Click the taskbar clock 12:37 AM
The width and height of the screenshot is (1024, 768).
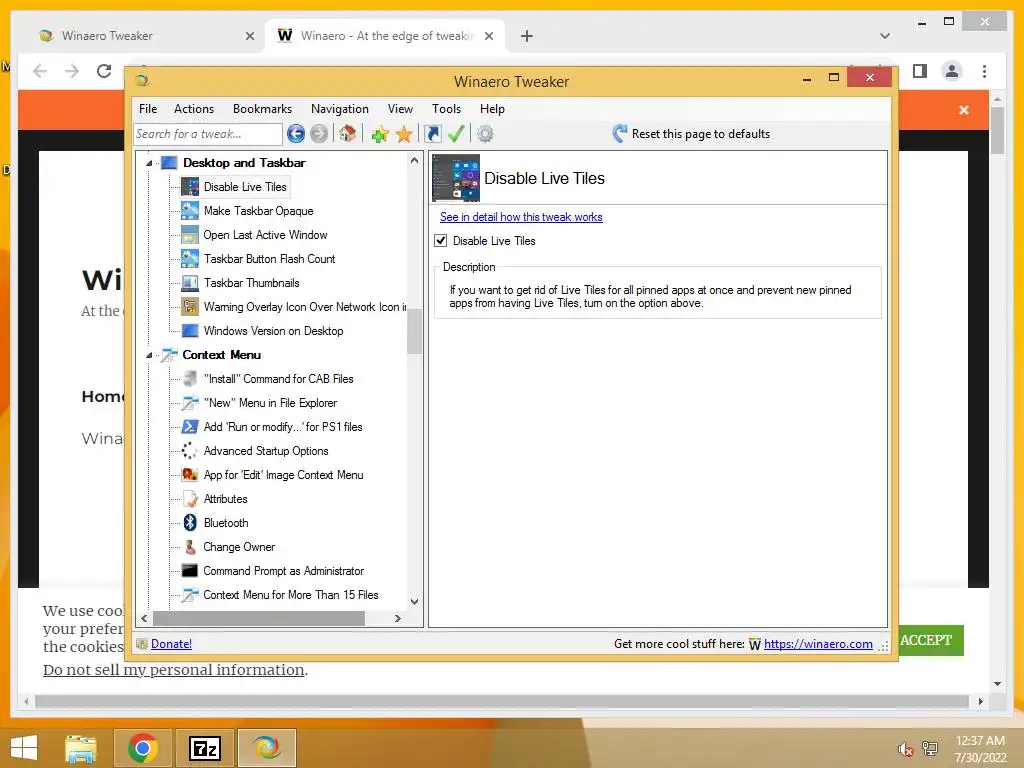point(980,741)
